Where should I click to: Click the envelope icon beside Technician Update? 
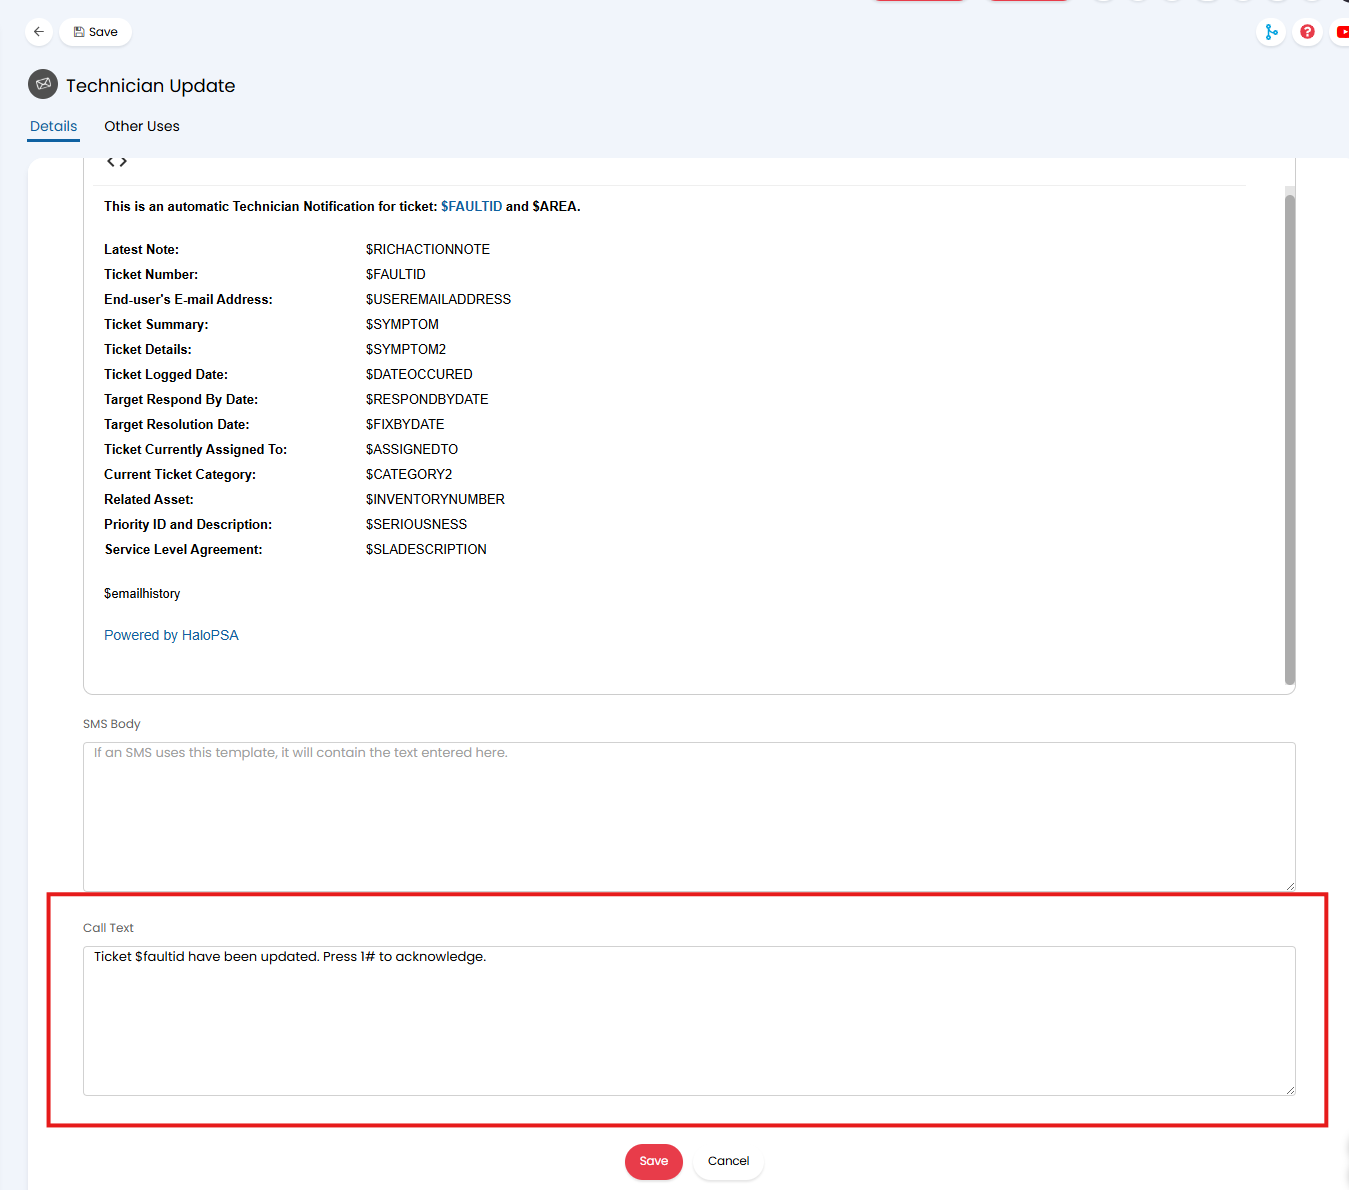[x=43, y=85]
